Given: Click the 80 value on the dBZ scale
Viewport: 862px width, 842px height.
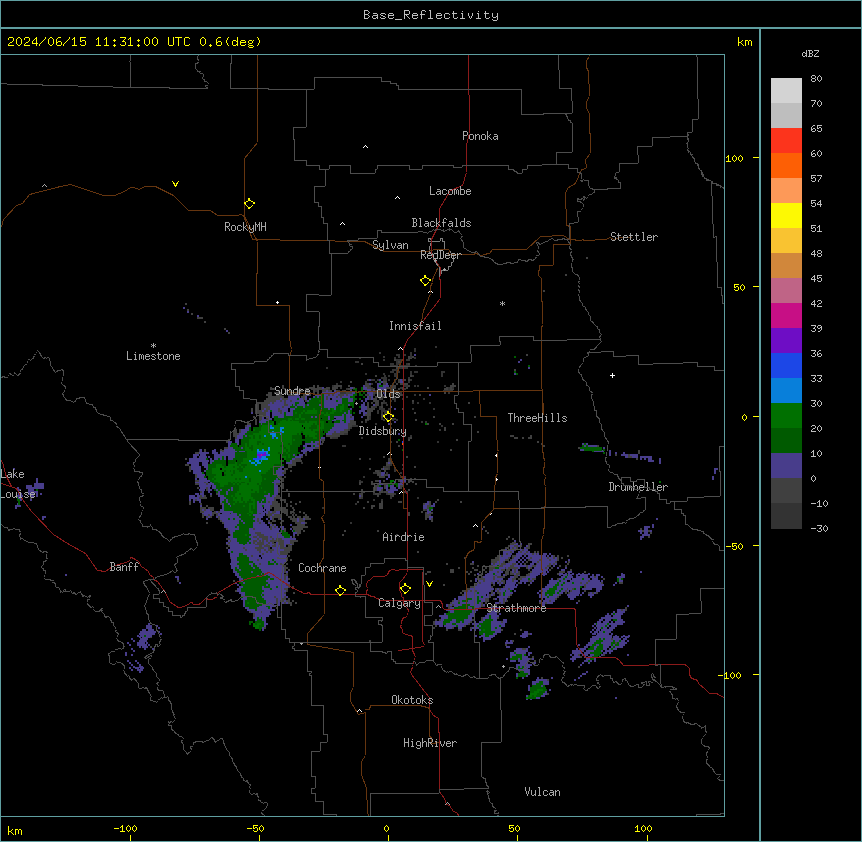Looking at the screenshot, I should point(816,79).
